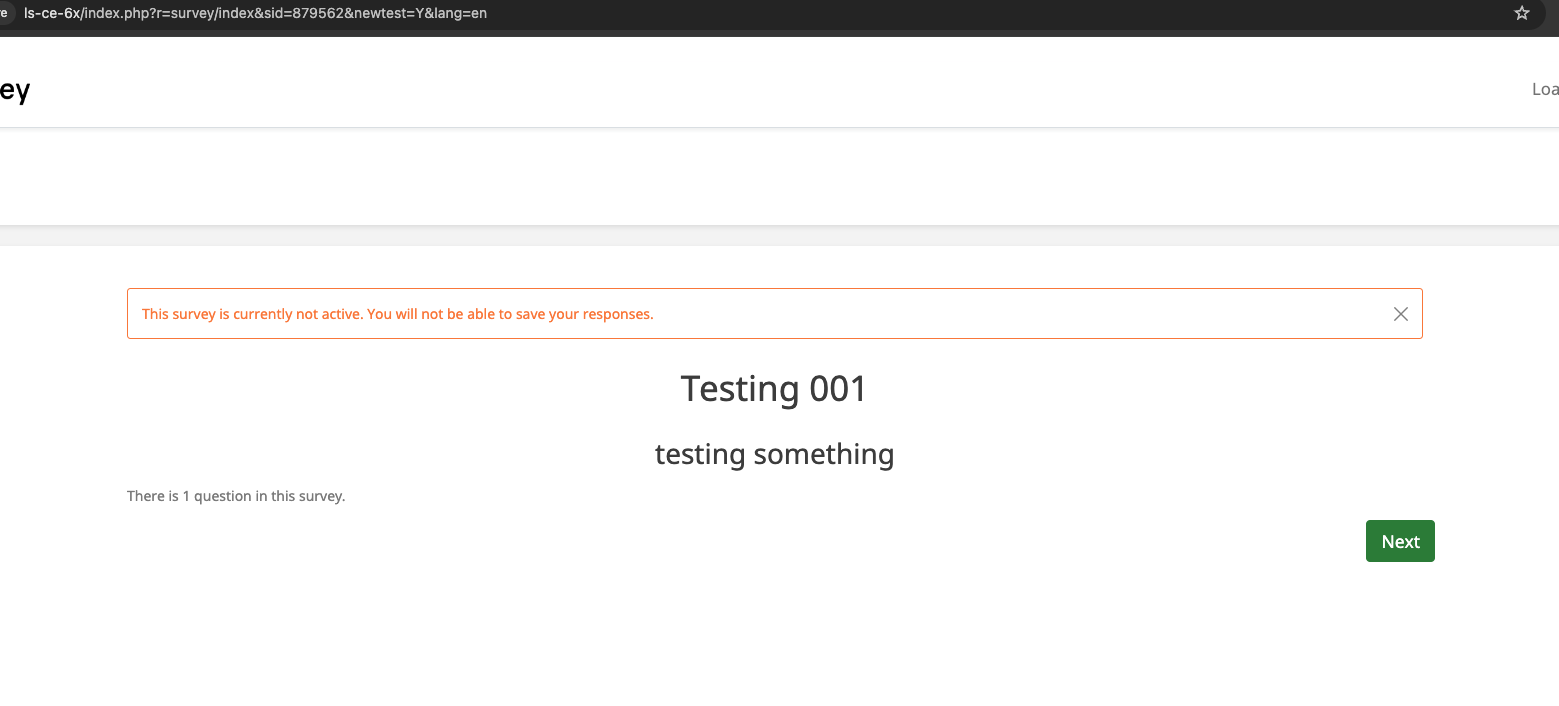Focus the browser address bar
The image size is (1559, 706).
700,14
